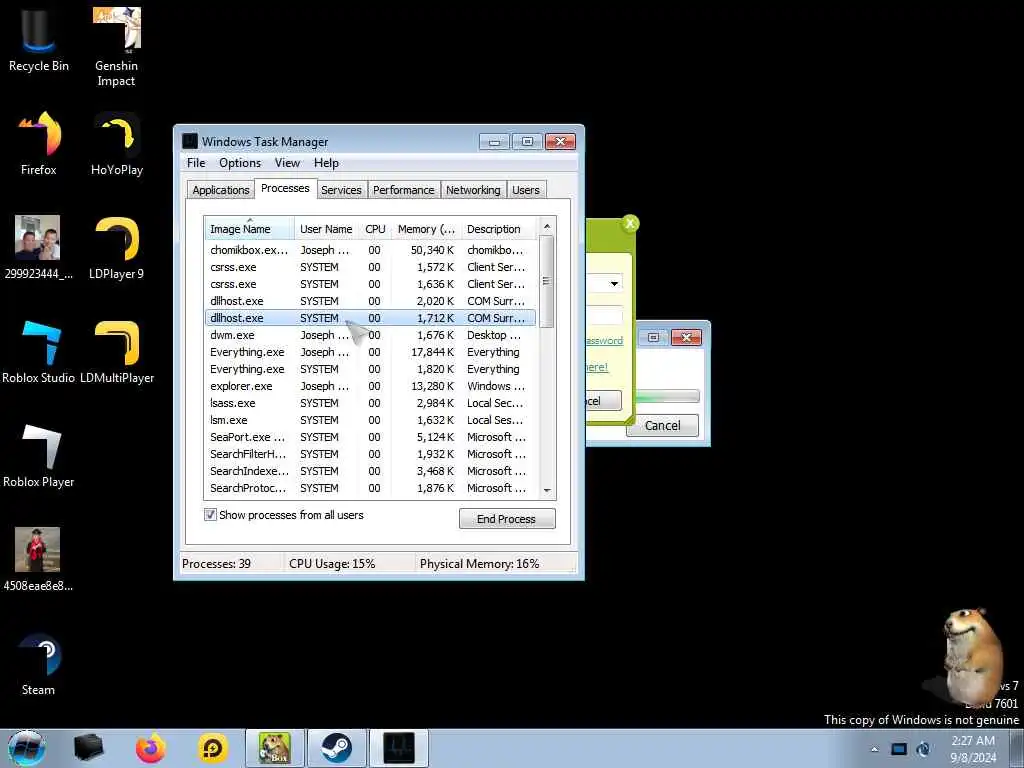
Task: Launch Firefox from the taskbar
Action: [151, 748]
